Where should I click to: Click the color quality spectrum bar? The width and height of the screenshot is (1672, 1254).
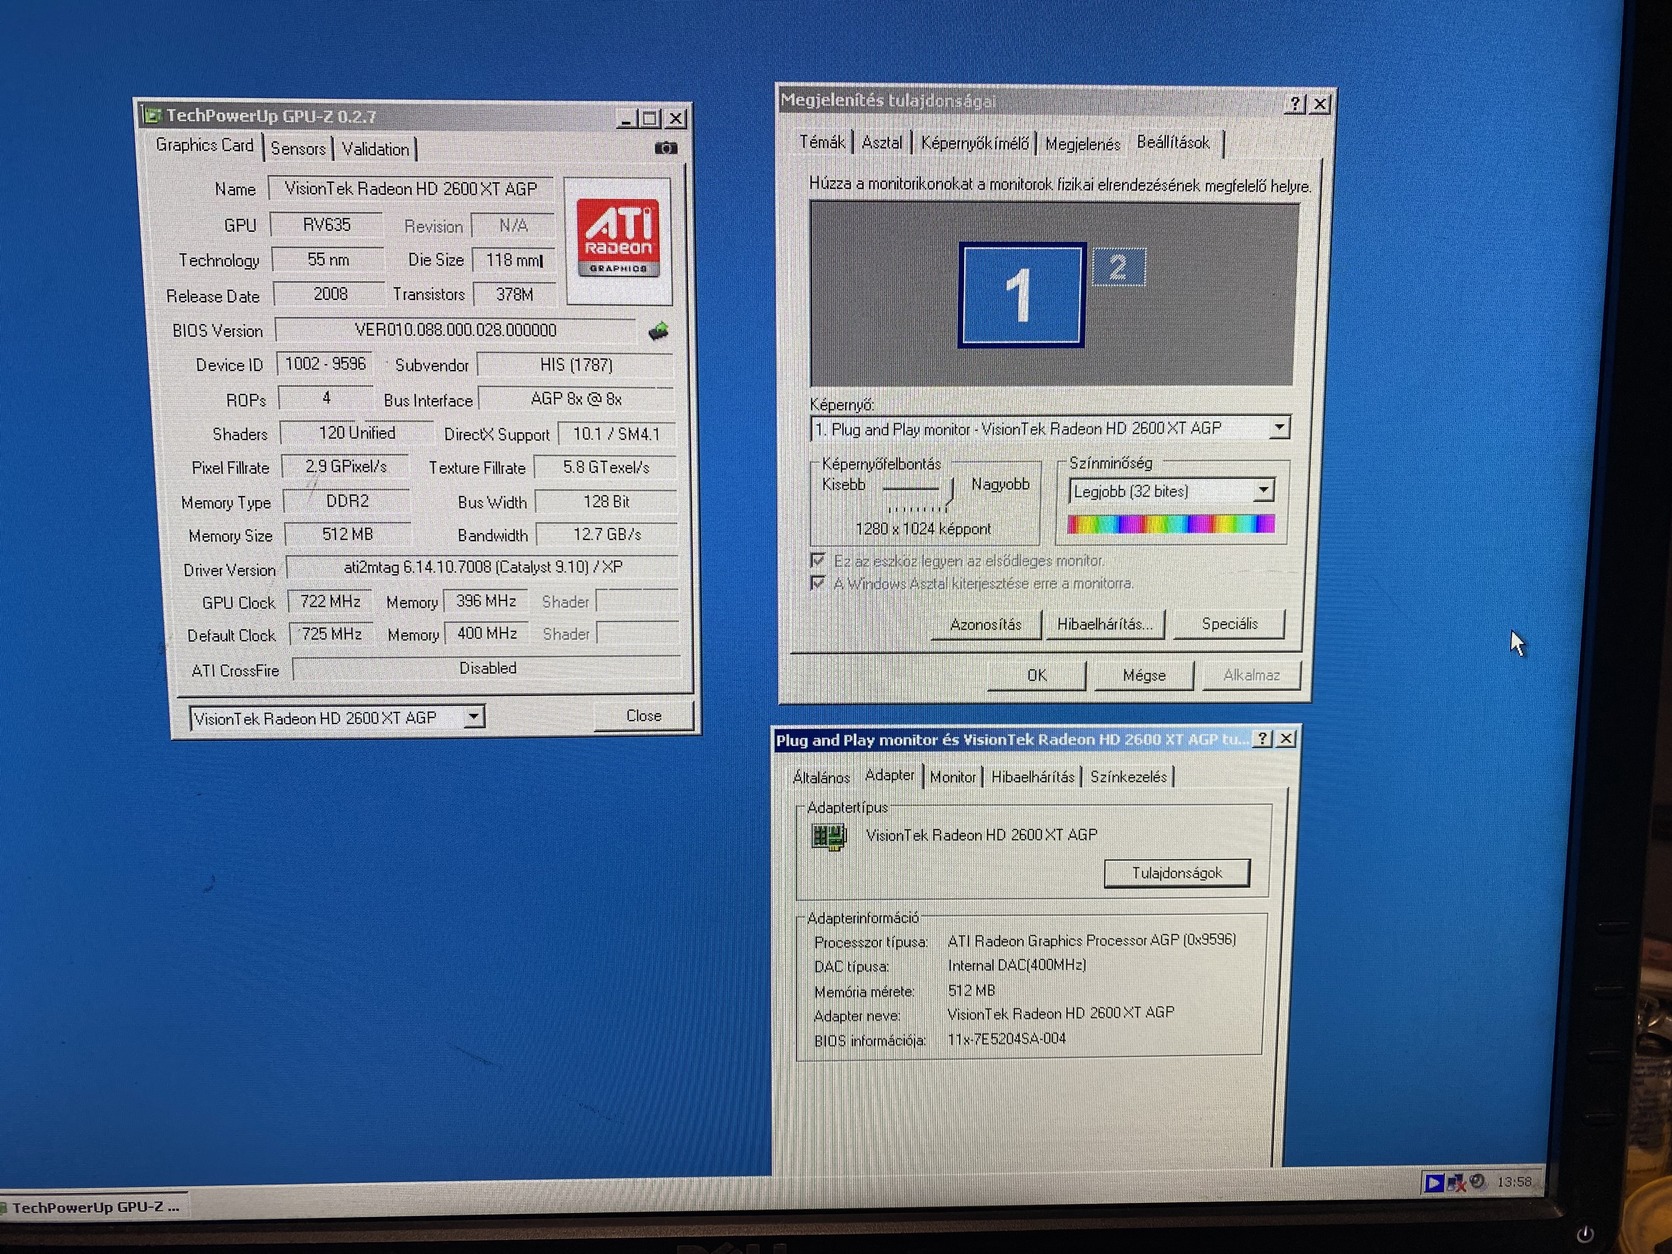pyautogui.click(x=1171, y=524)
